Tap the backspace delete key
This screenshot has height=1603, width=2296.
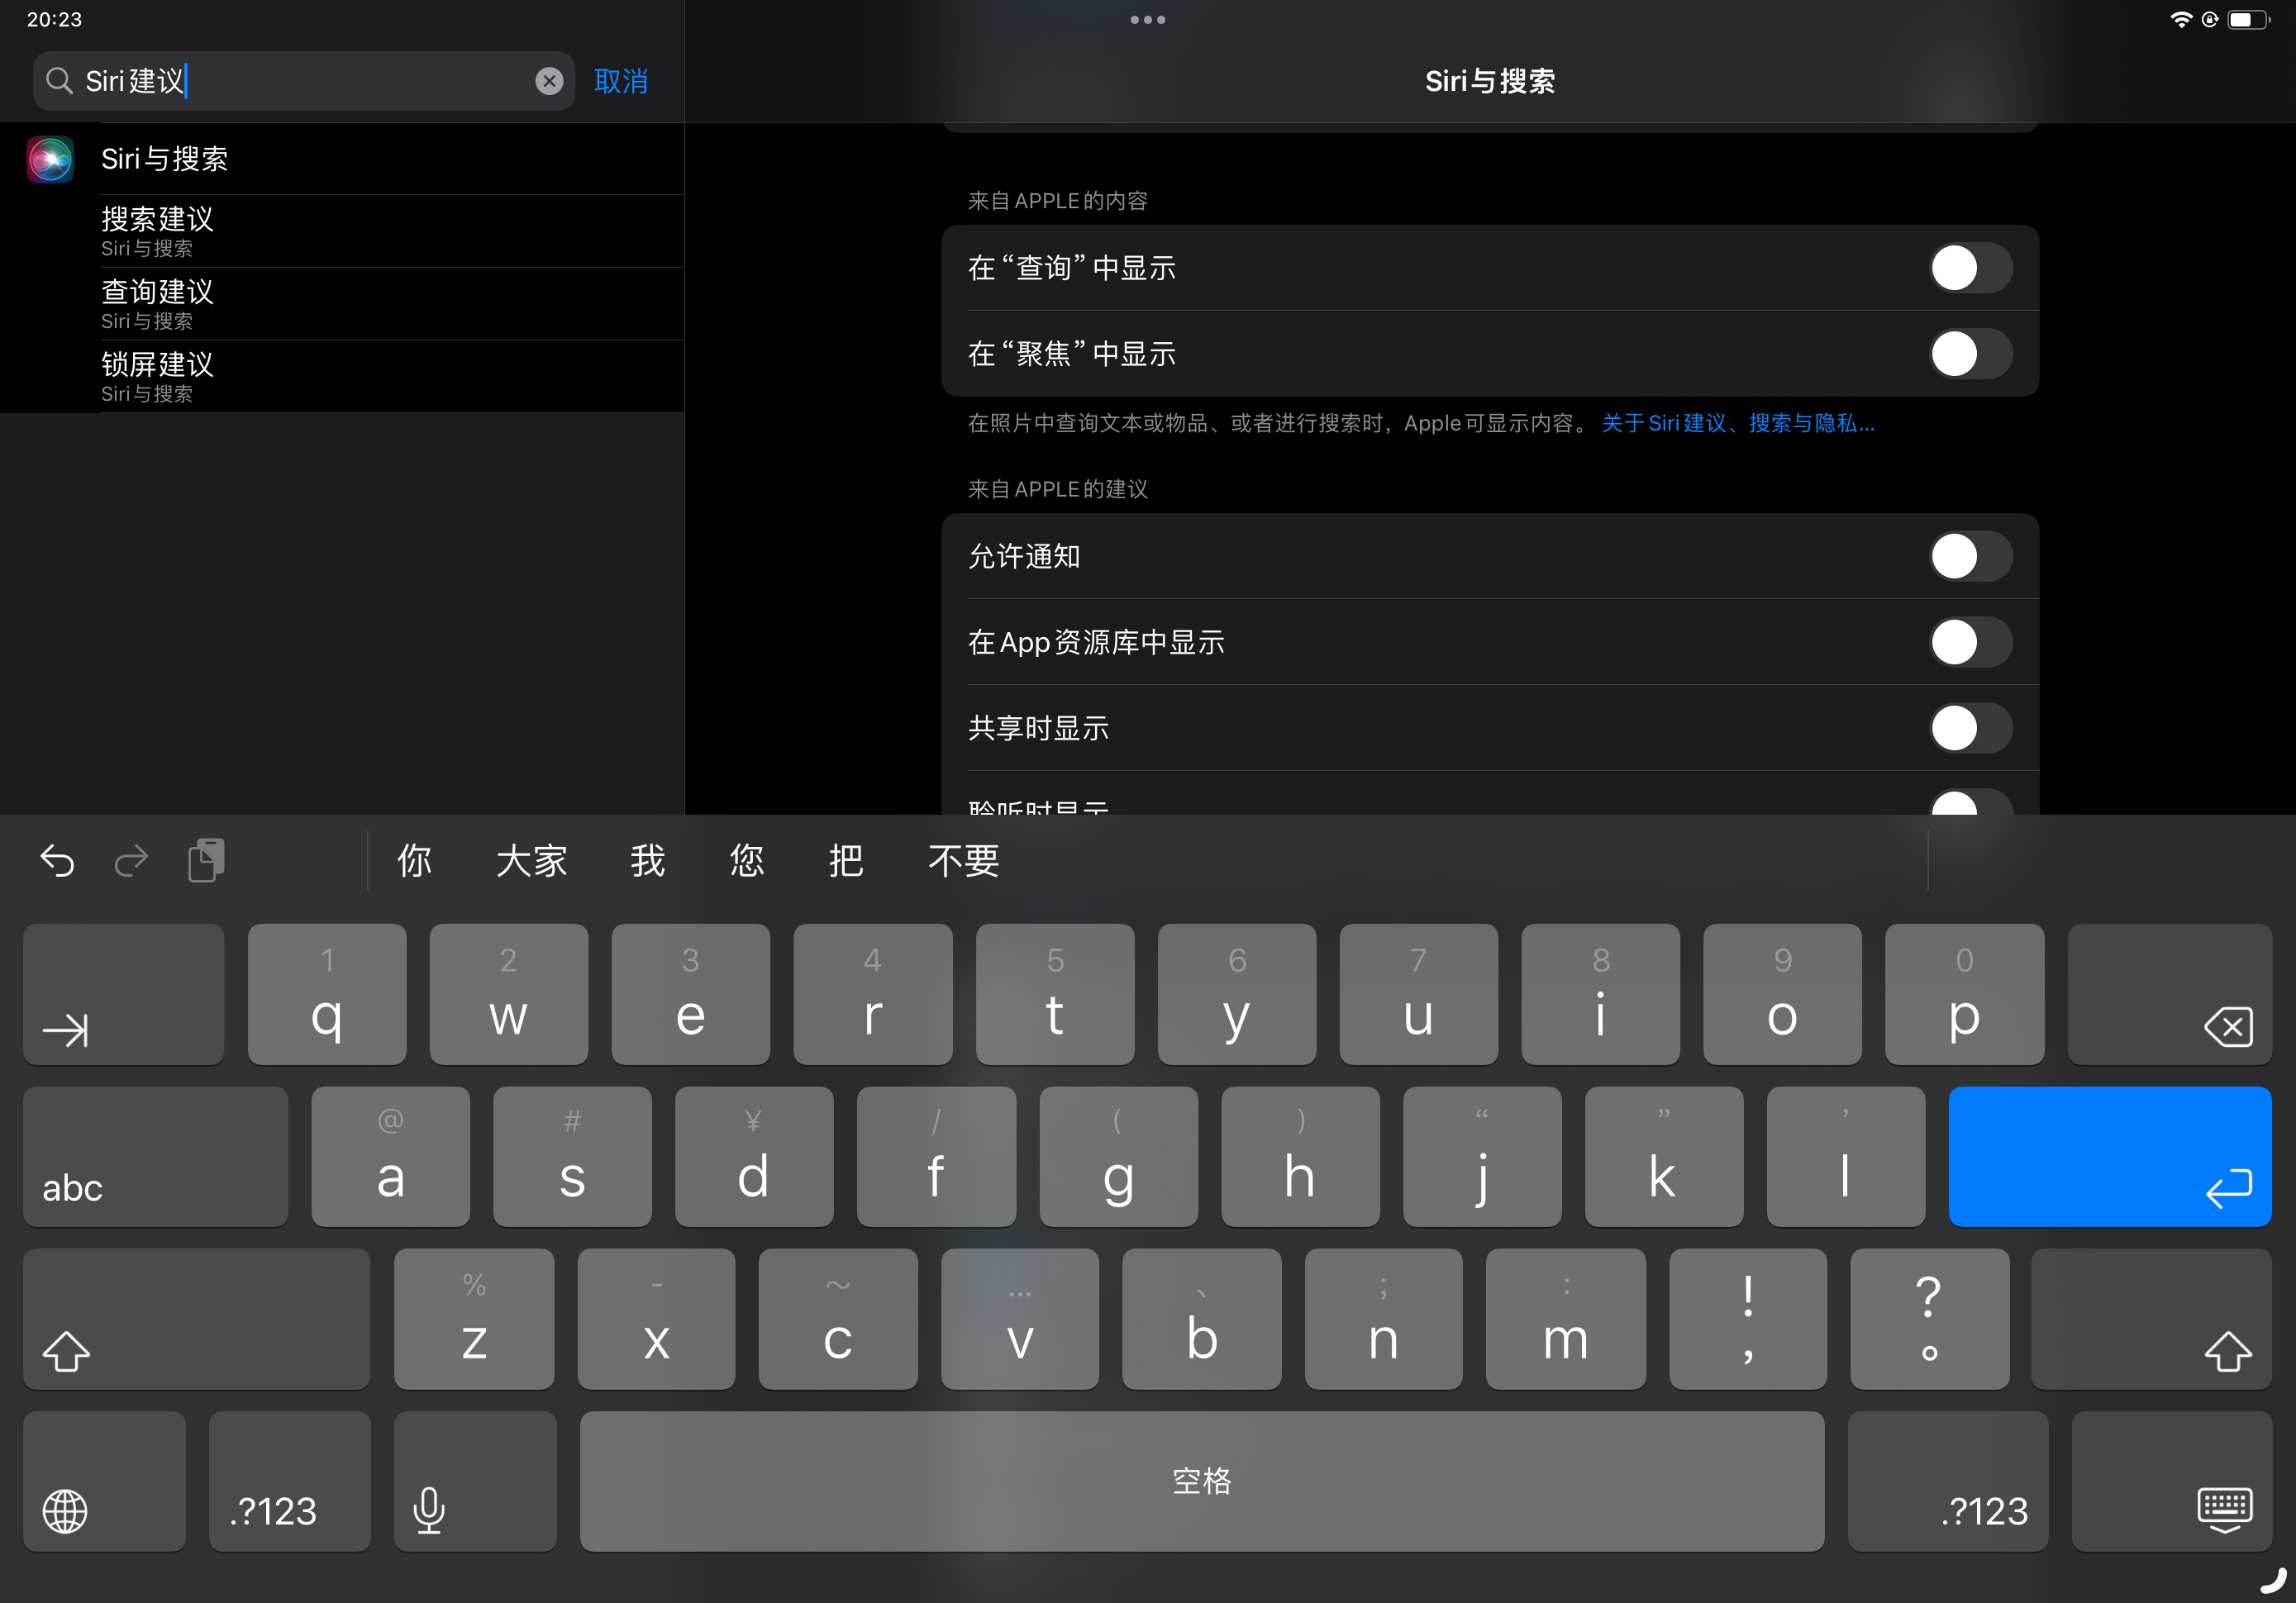coord(2169,994)
